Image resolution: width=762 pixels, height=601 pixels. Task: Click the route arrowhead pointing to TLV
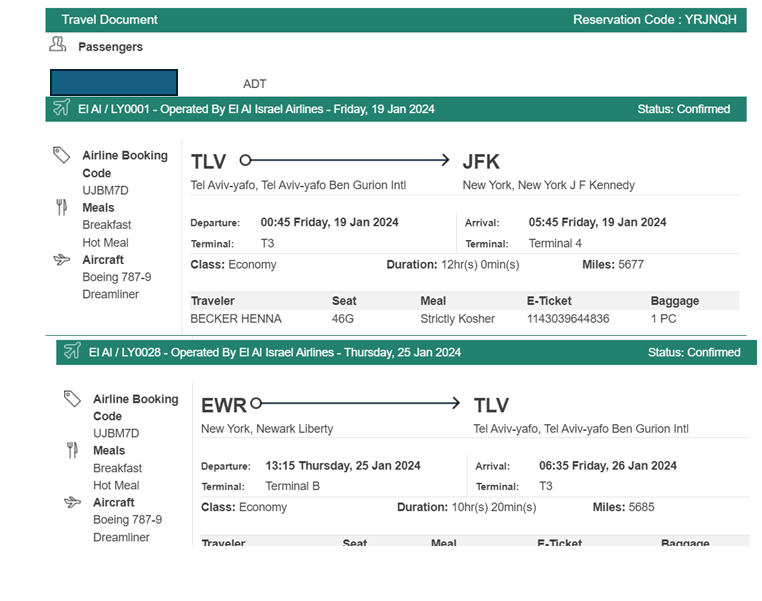click(x=455, y=403)
